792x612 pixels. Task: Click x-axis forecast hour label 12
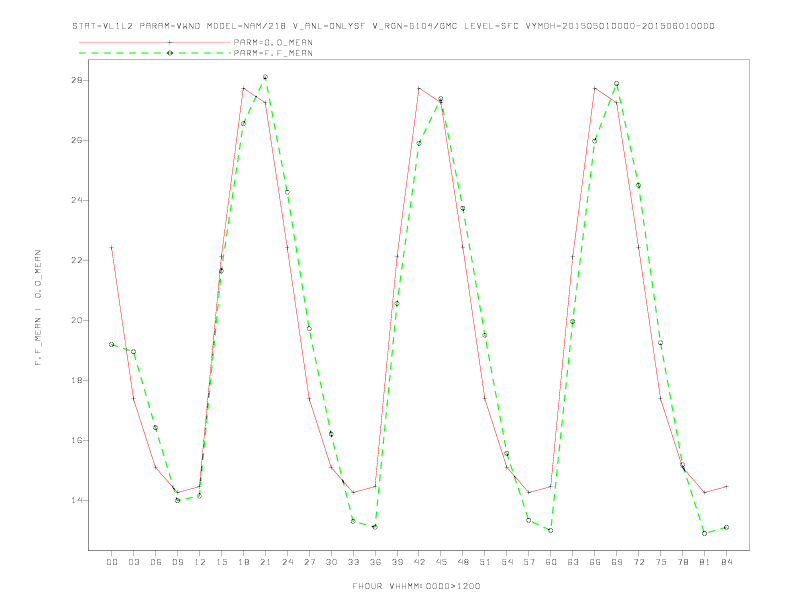click(200, 562)
